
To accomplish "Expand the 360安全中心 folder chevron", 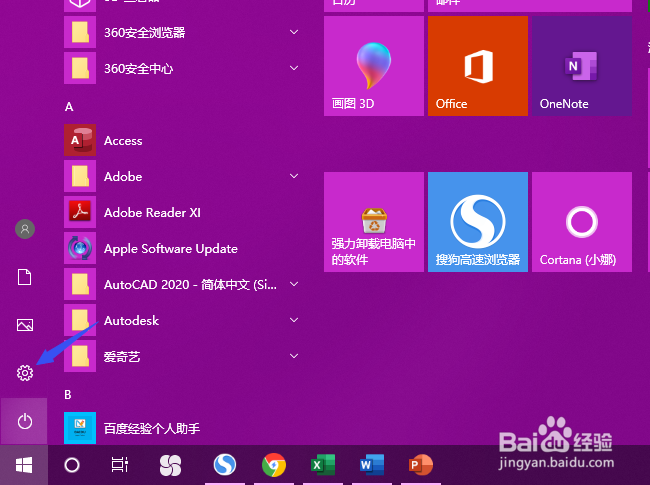I will (x=294, y=68).
